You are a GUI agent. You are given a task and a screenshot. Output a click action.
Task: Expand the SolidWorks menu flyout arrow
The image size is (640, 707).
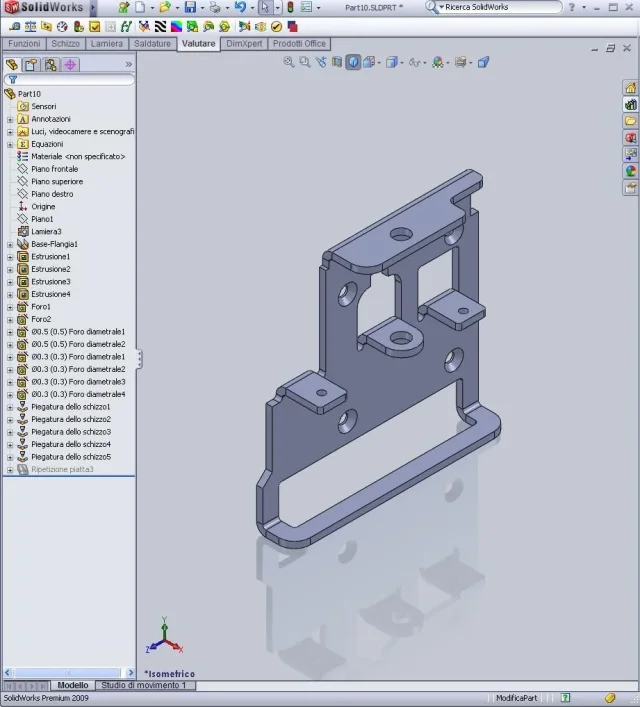[x=93, y=7]
